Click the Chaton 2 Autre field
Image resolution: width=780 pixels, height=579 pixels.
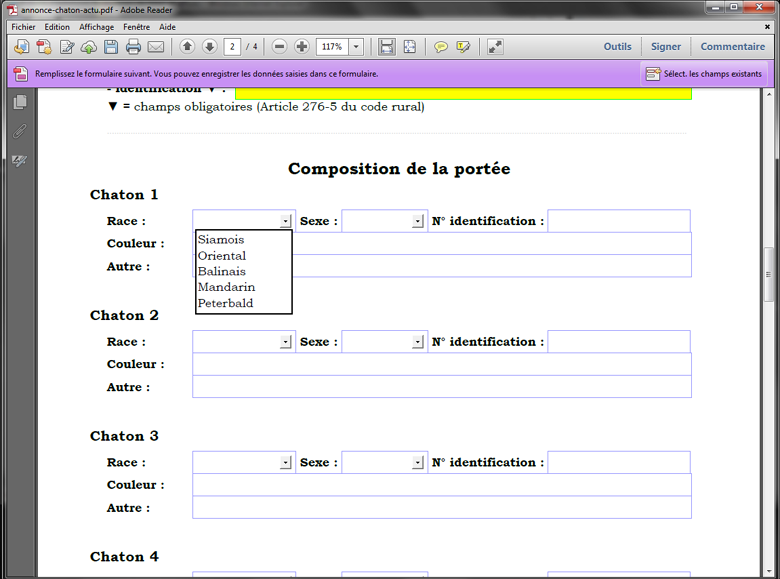pos(442,386)
